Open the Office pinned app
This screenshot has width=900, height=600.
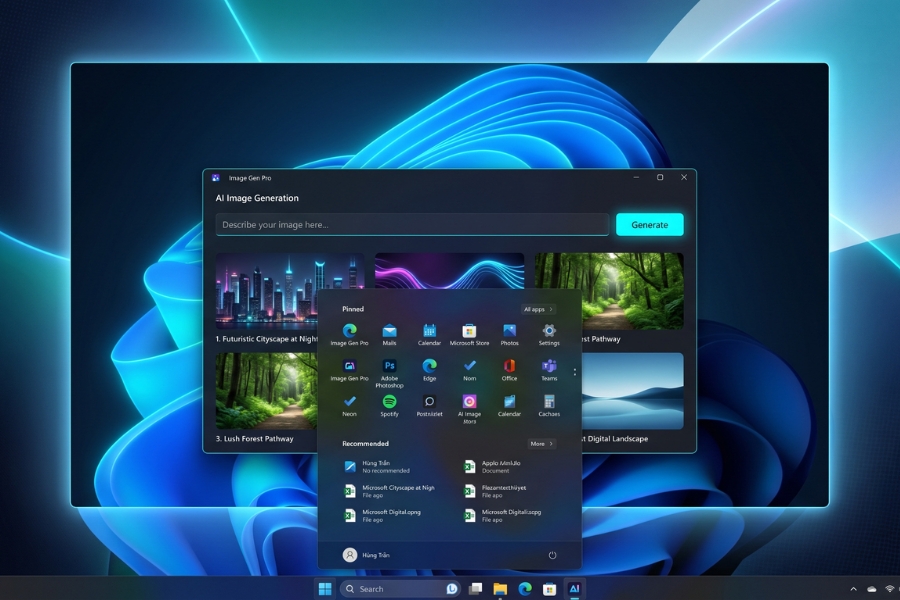tap(509, 370)
